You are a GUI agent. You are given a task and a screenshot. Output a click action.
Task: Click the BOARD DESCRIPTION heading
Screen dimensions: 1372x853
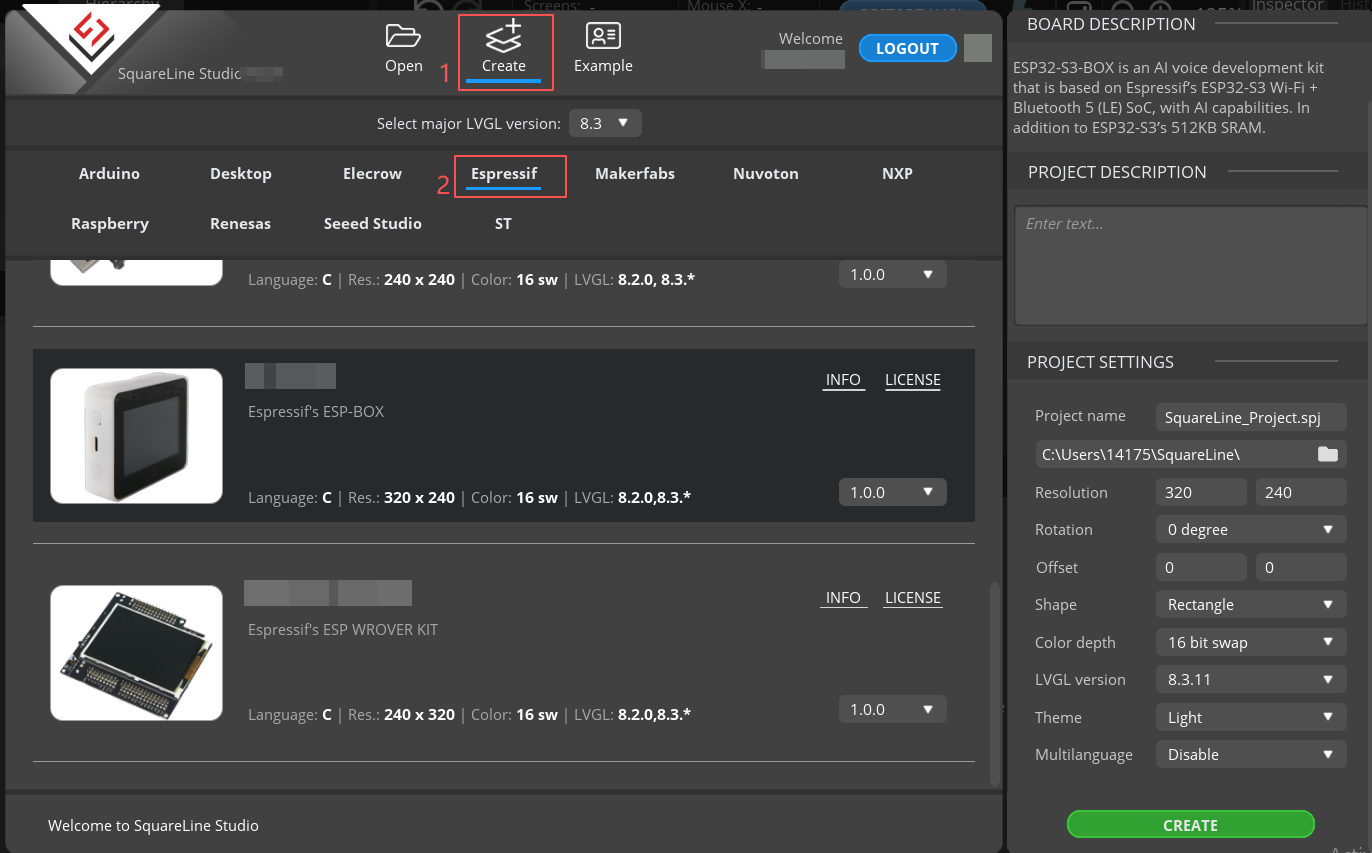pyautogui.click(x=1111, y=24)
